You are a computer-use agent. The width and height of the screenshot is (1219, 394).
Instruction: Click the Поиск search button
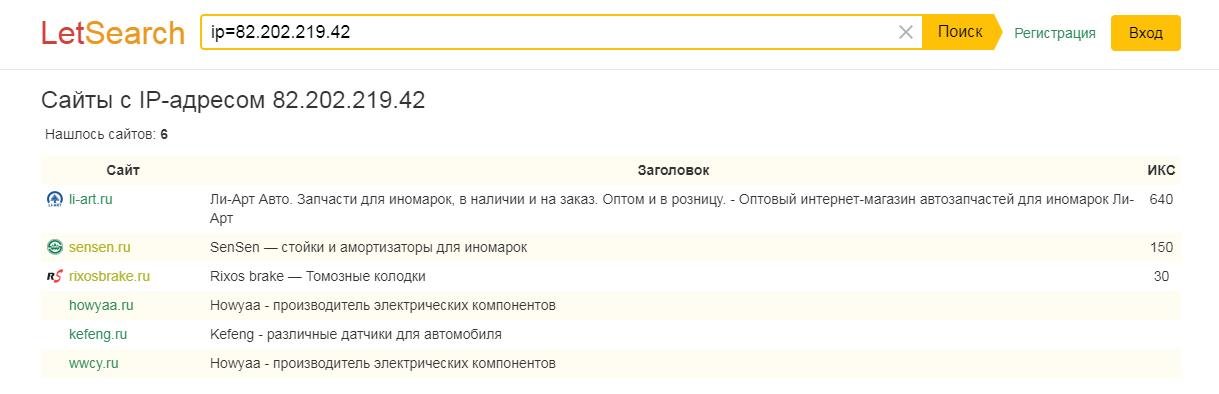[960, 32]
